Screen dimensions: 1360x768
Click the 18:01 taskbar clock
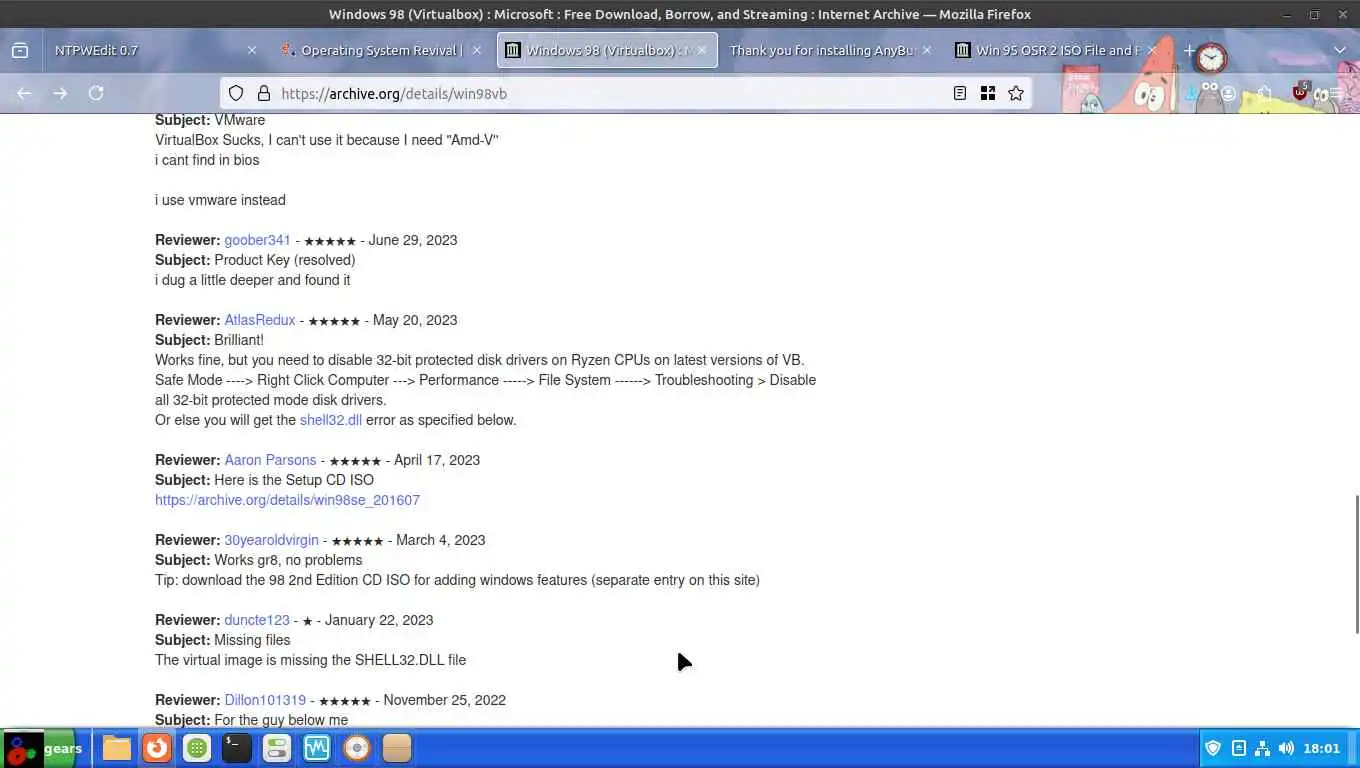coord(1321,748)
